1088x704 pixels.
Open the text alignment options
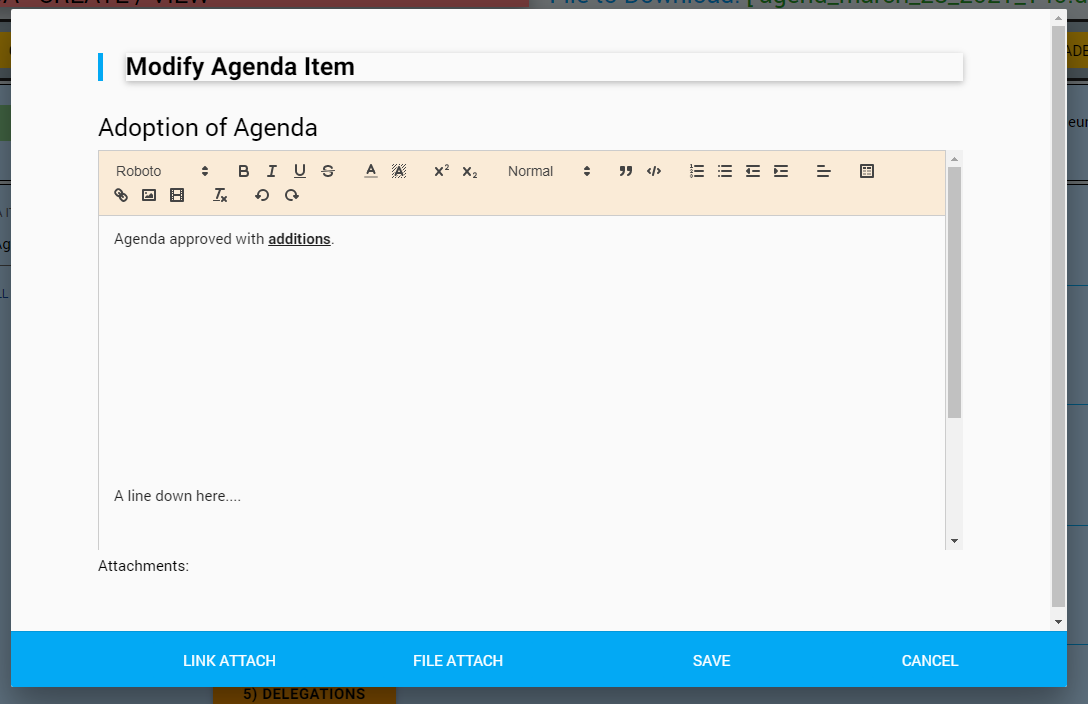coord(824,171)
